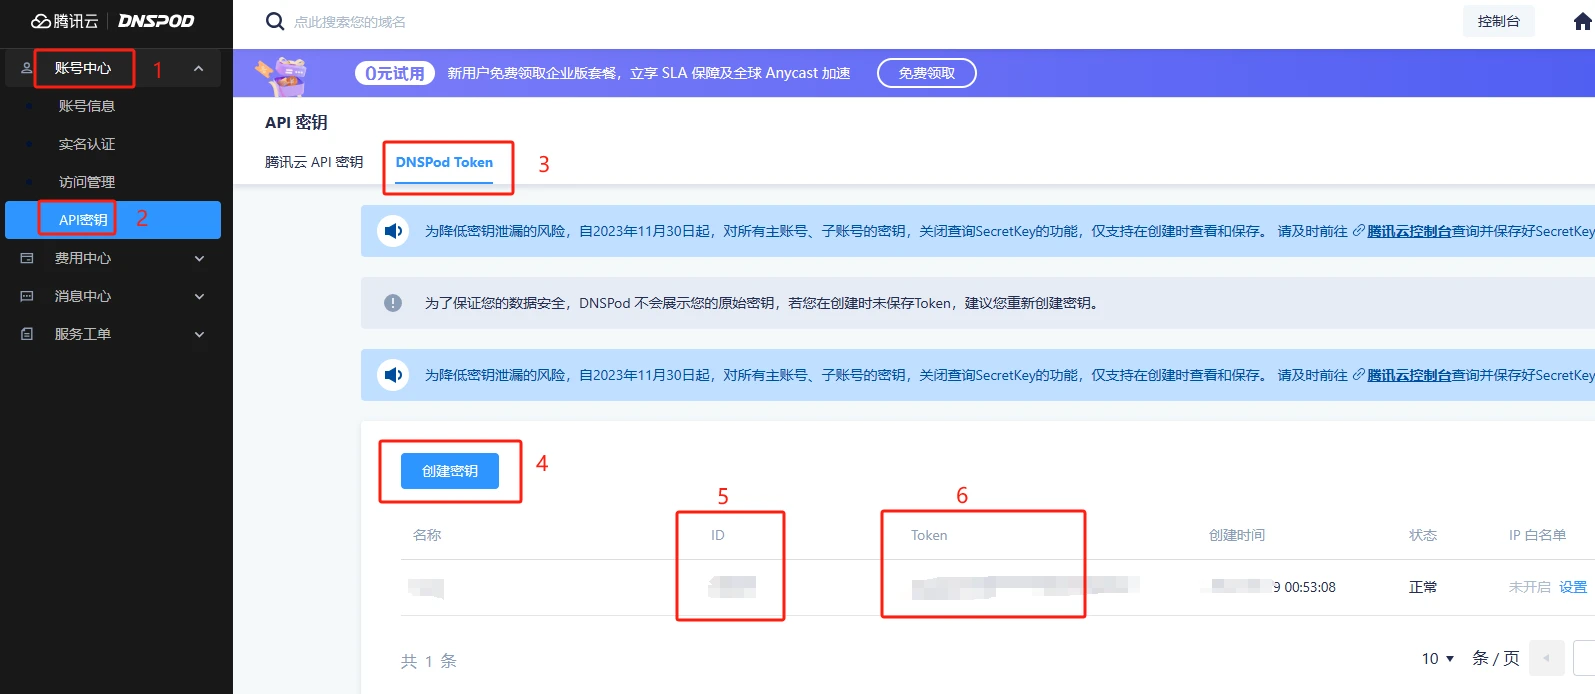1595x694 pixels.
Task: Click the 正常 status cell
Action: pyautogui.click(x=1423, y=587)
